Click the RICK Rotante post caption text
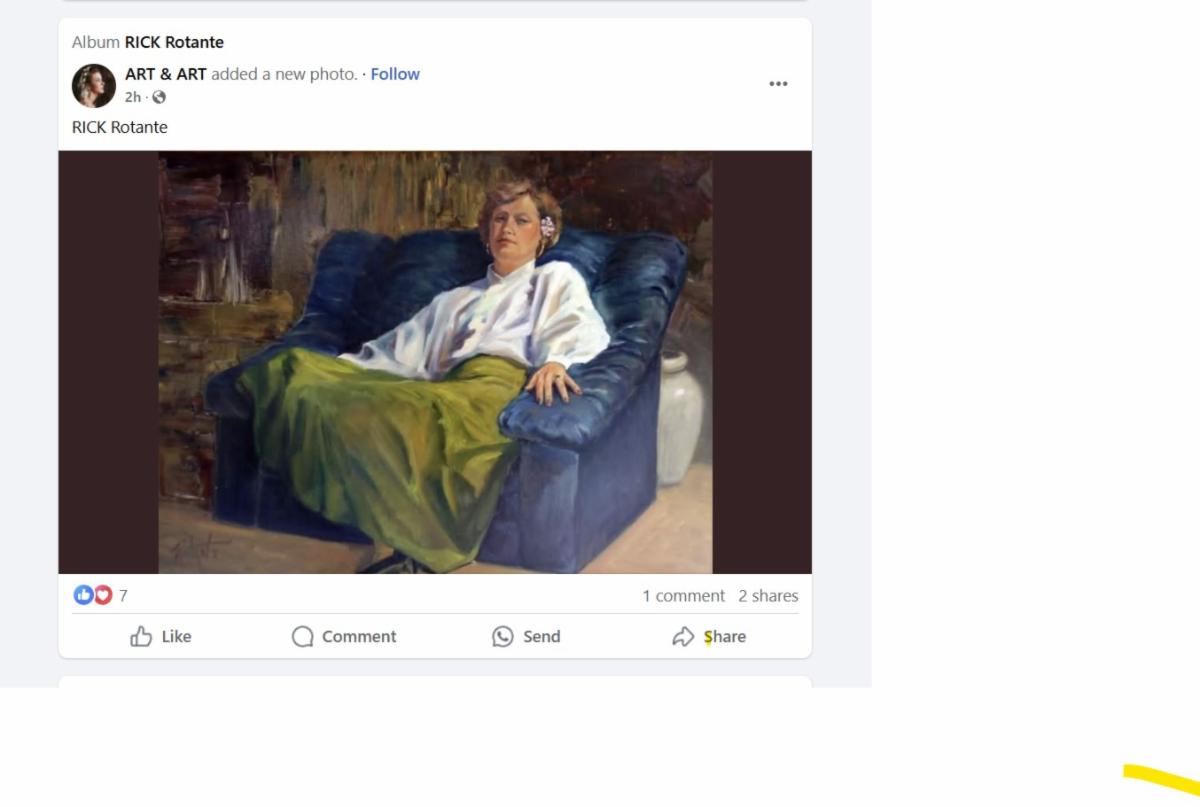1200x807 pixels. 120,127
